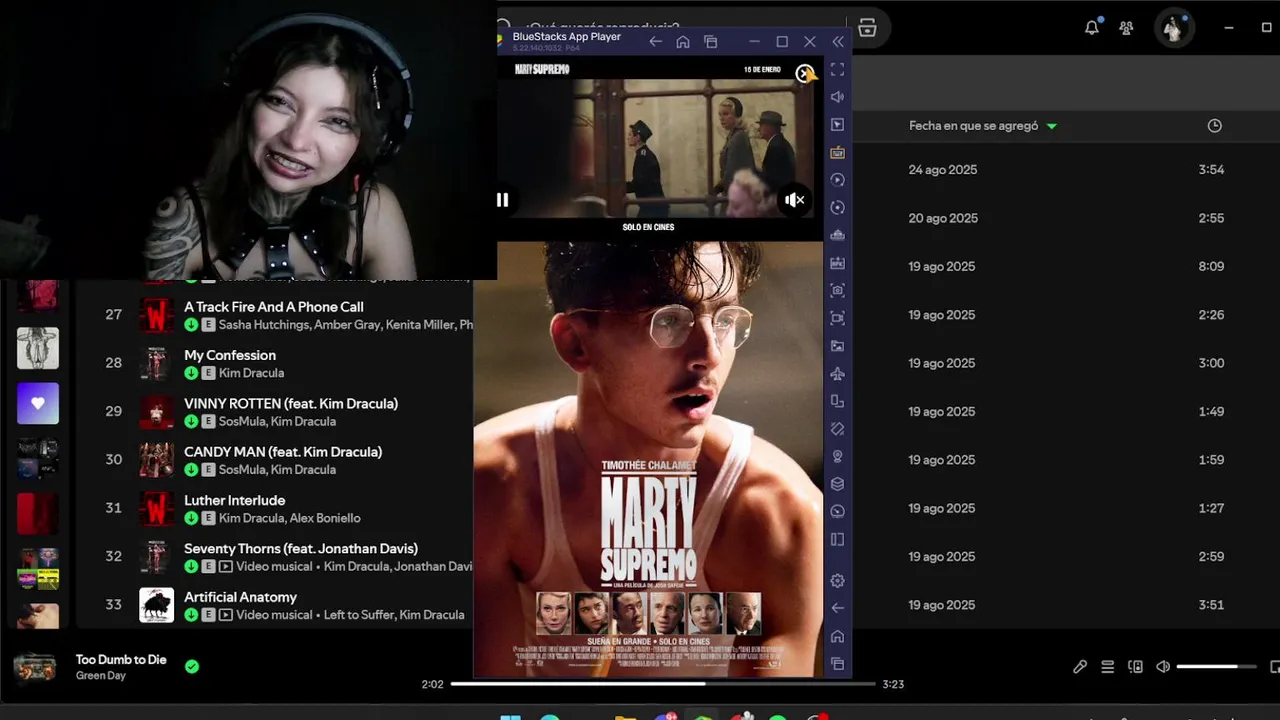Click the BlueStacks fullscreen icon in sidebar
The height and width of the screenshot is (720, 1280).
(838, 69)
